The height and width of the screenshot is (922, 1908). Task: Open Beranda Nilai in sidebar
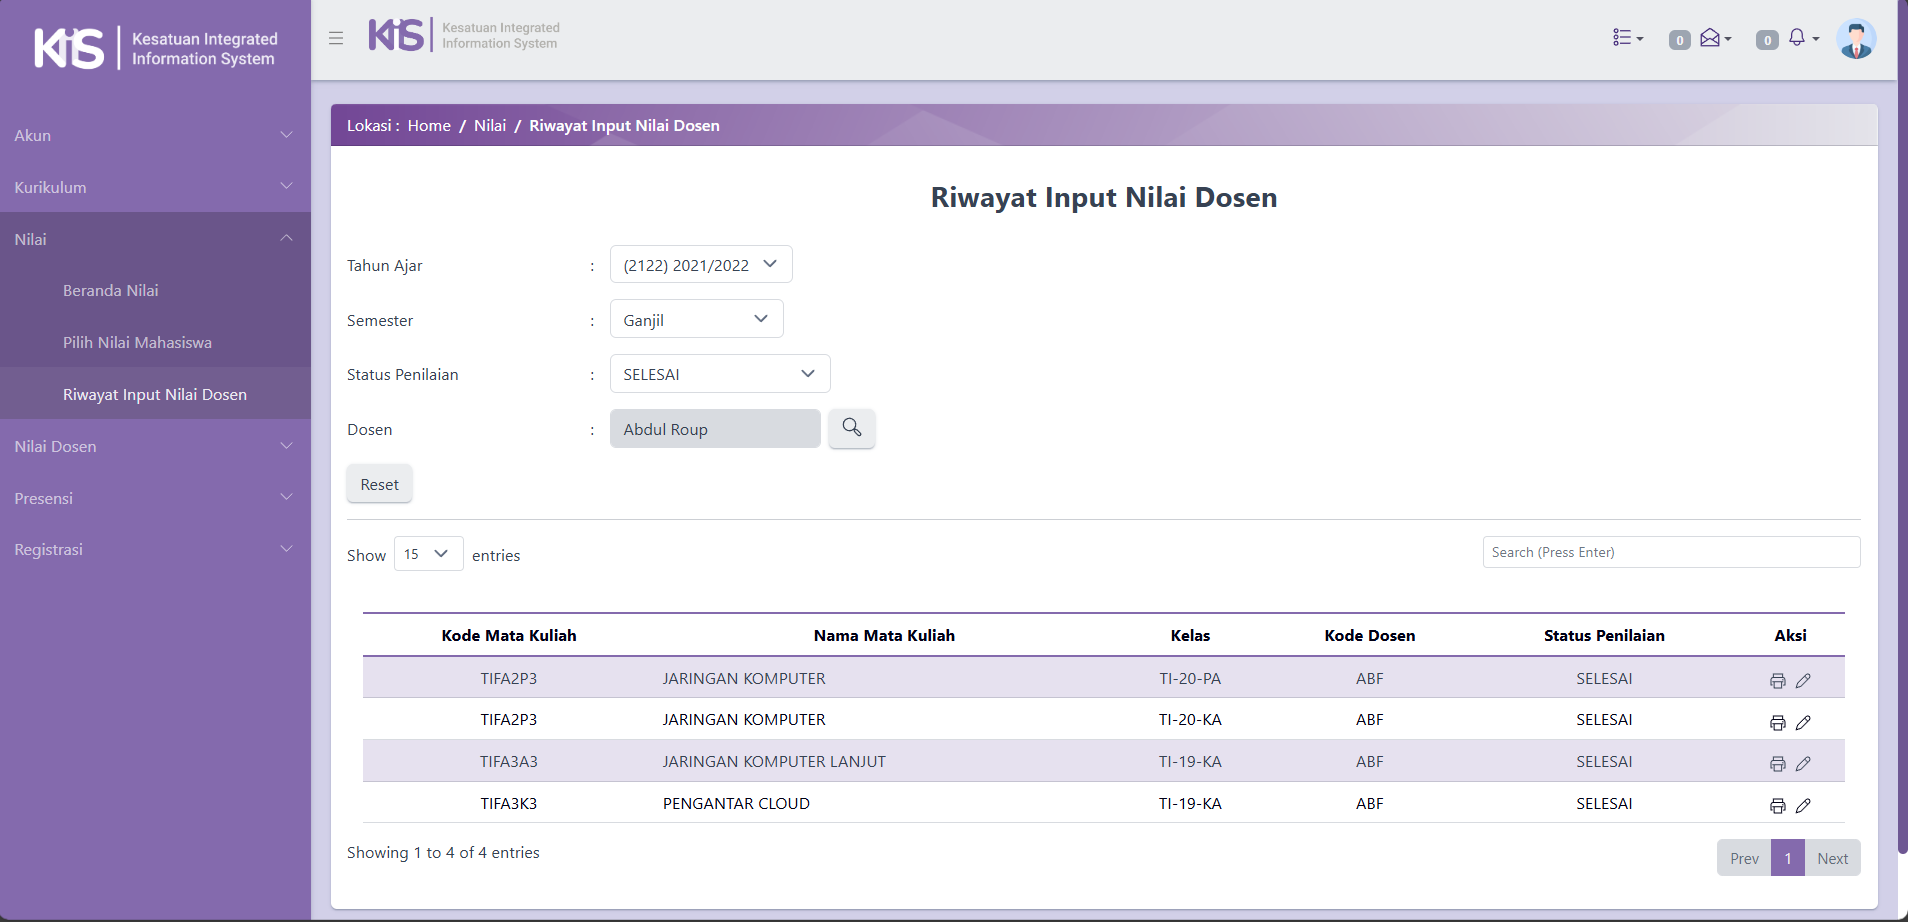pyautogui.click(x=111, y=291)
